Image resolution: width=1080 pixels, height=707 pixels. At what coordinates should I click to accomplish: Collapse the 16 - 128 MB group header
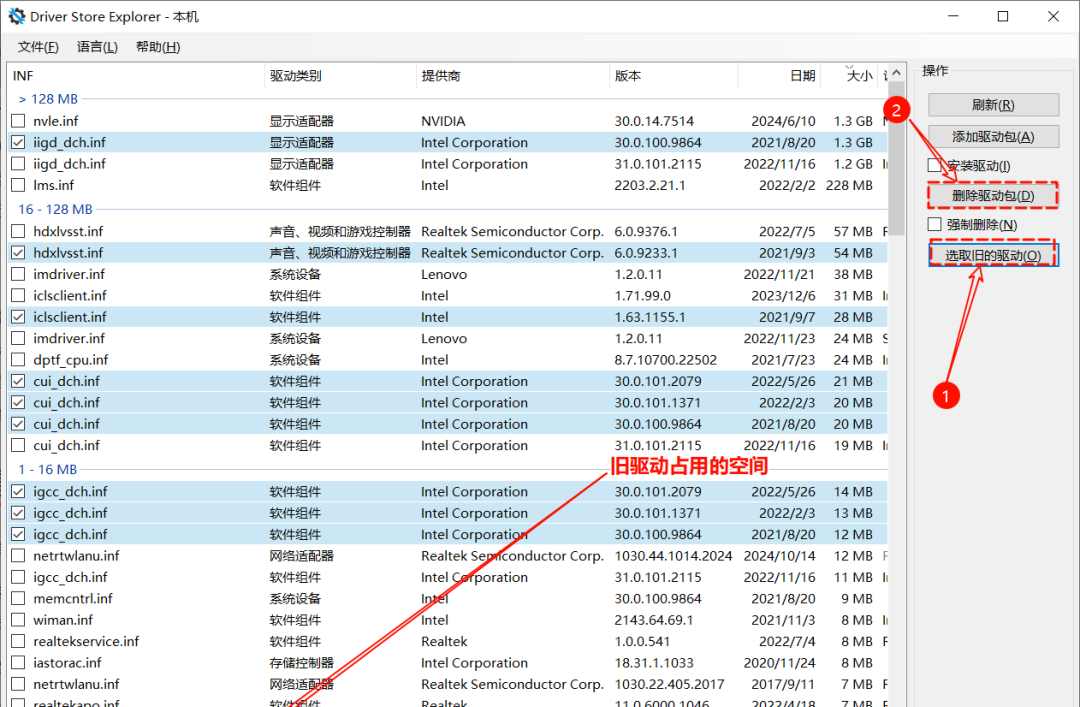point(55,209)
